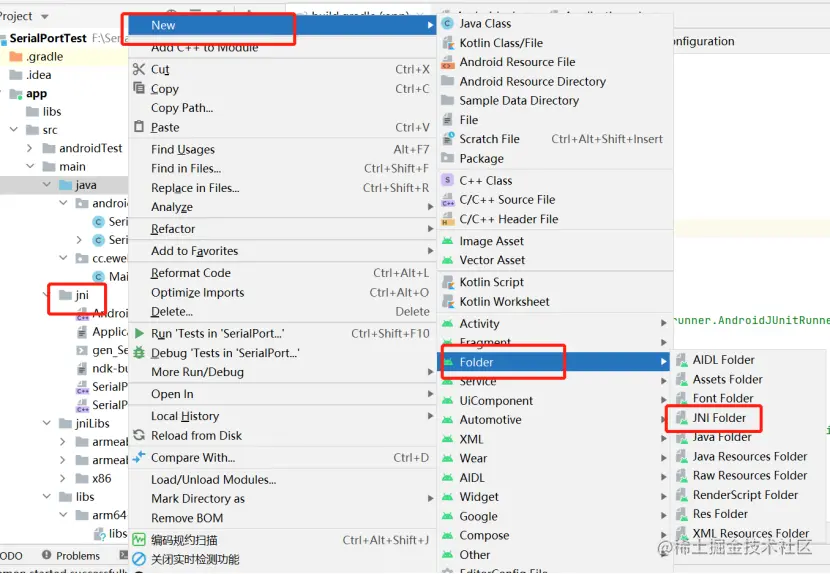Choose Optimize Imports entry
Image resolution: width=830 pixels, height=574 pixels.
[x=282, y=292]
